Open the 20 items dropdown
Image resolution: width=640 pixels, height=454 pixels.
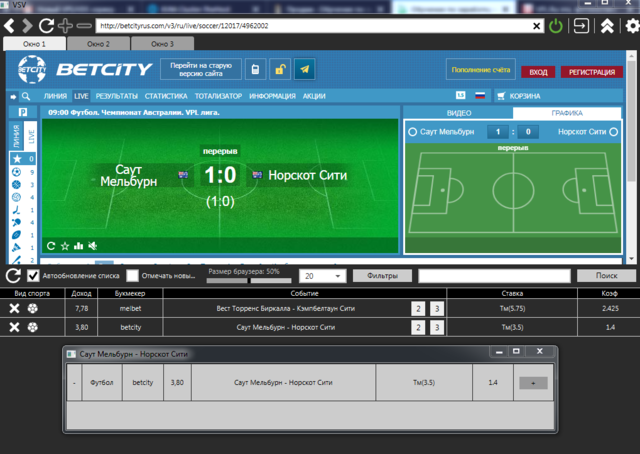point(322,276)
